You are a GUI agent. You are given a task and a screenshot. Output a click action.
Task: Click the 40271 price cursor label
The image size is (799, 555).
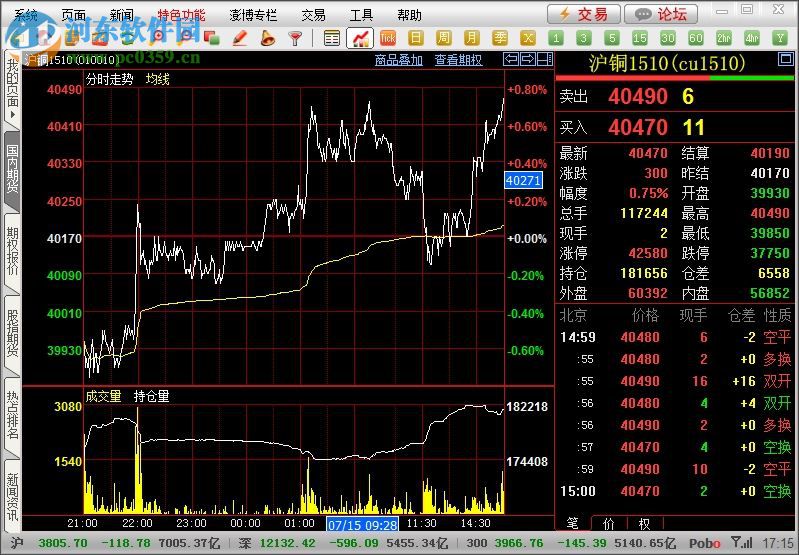pyautogui.click(x=523, y=180)
